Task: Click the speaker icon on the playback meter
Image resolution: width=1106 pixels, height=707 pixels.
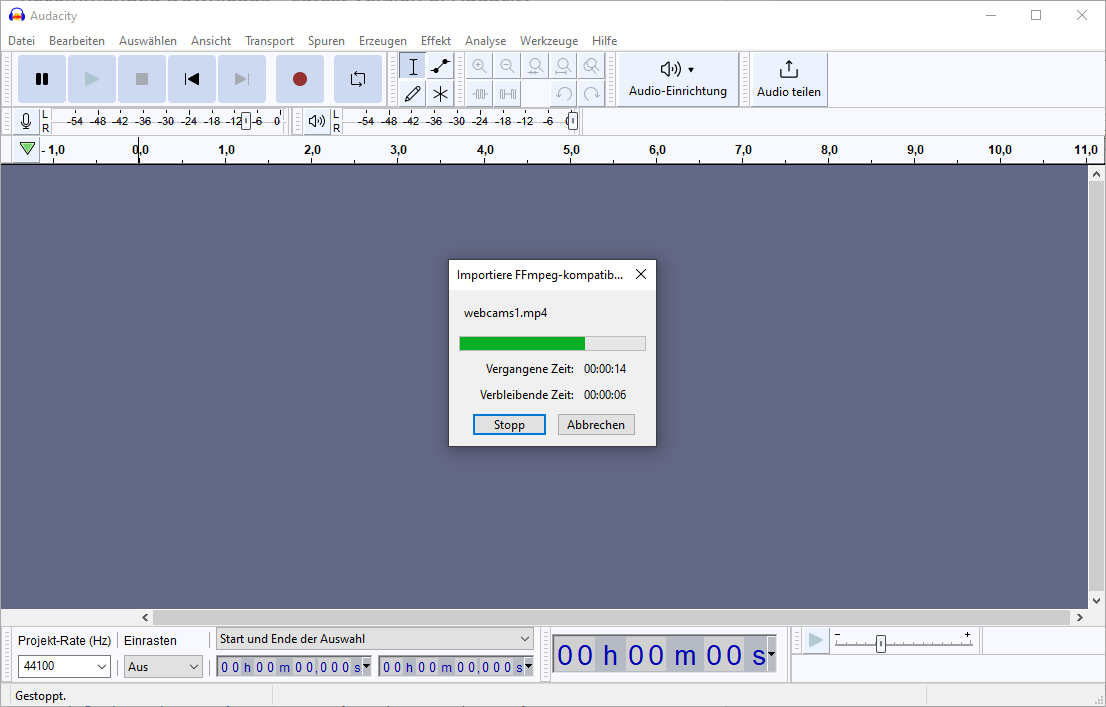Action: click(316, 121)
